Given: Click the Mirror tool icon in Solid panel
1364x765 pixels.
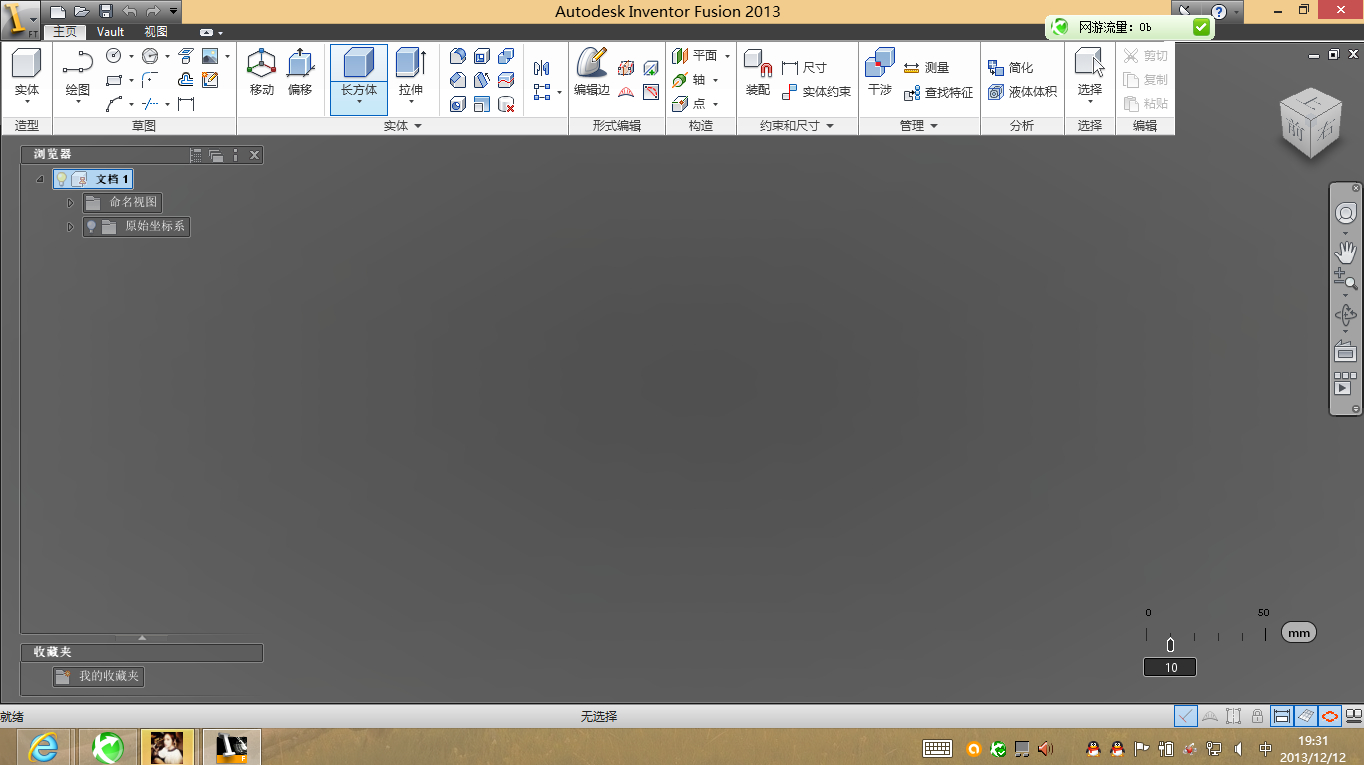Looking at the screenshot, I should pyautogui.click(x=542, y=68).
